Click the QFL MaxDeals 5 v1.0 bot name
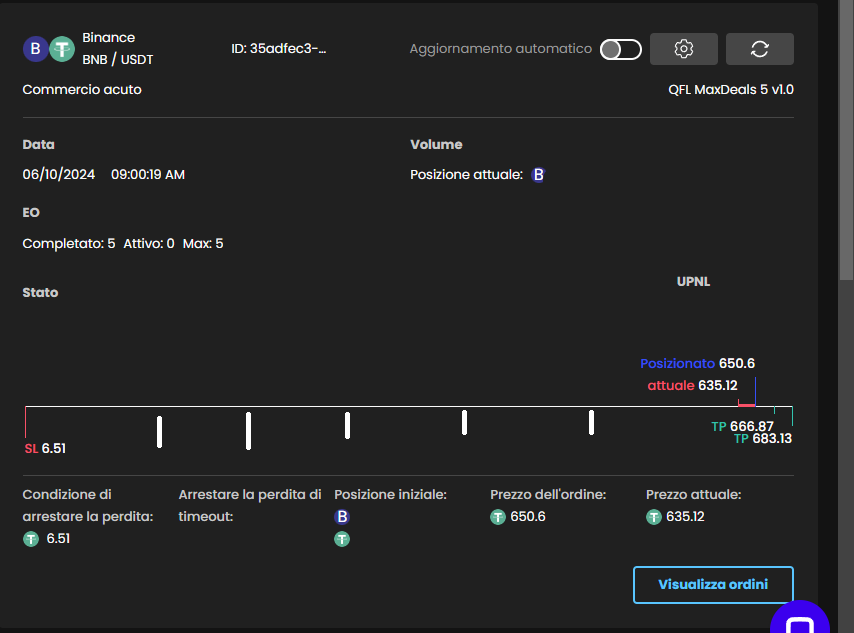Screen dimensions: 854x633 [x=731, y=89]
